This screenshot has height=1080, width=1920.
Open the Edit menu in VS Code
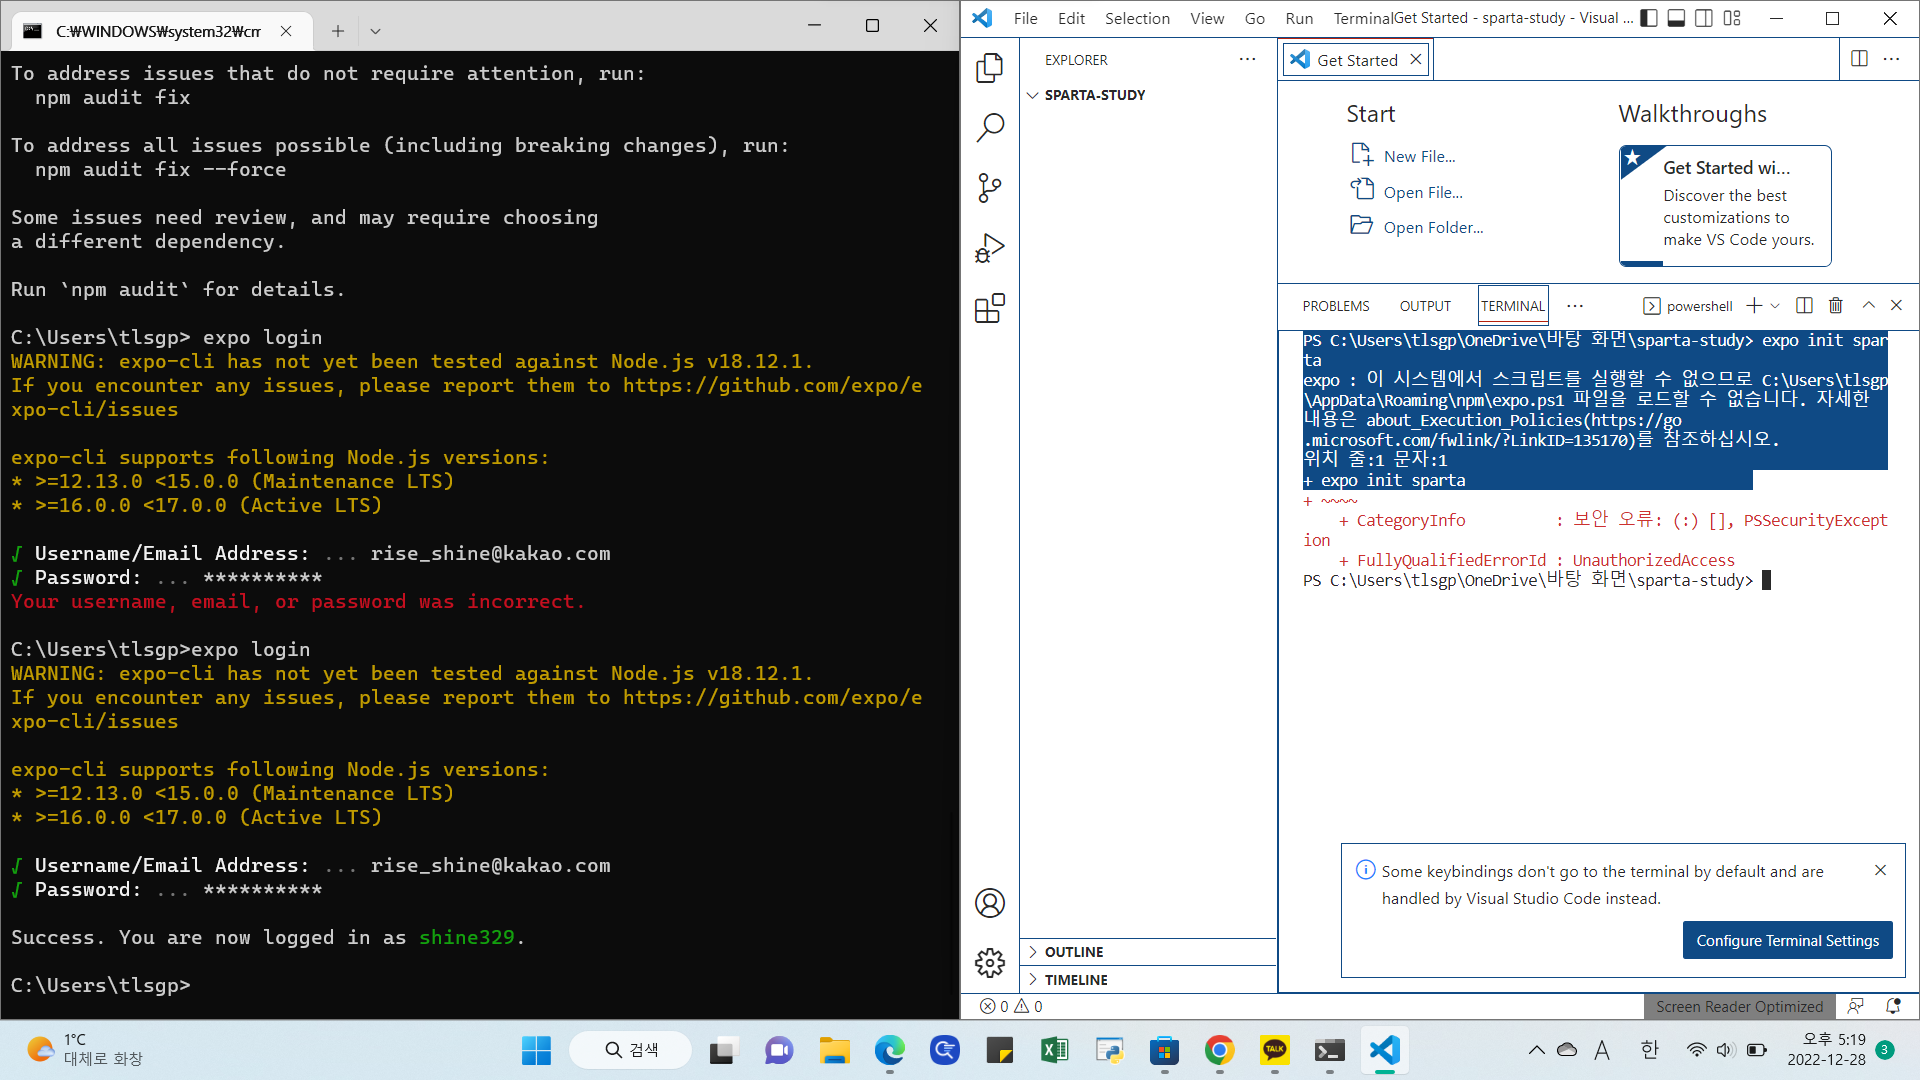[1071, 18]
